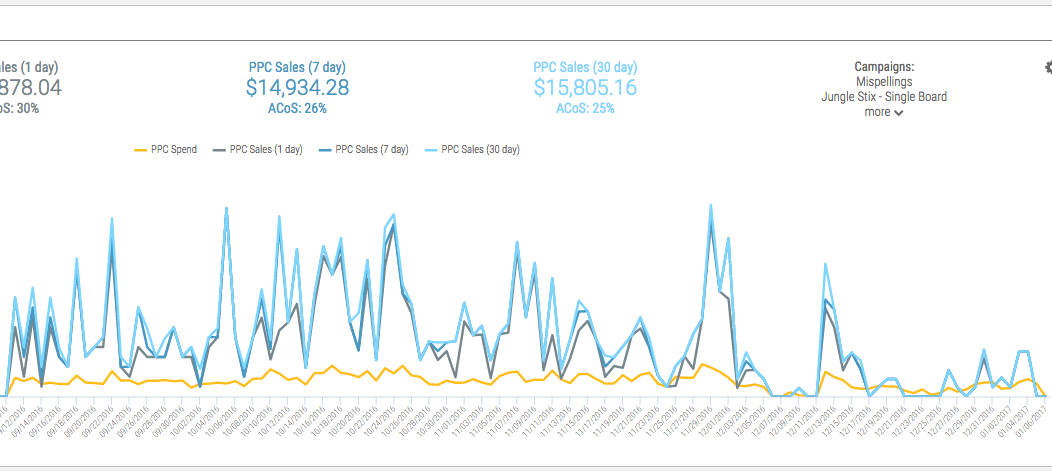
Task: Select the $15,805.16 sales total
Action: [585, 88]
